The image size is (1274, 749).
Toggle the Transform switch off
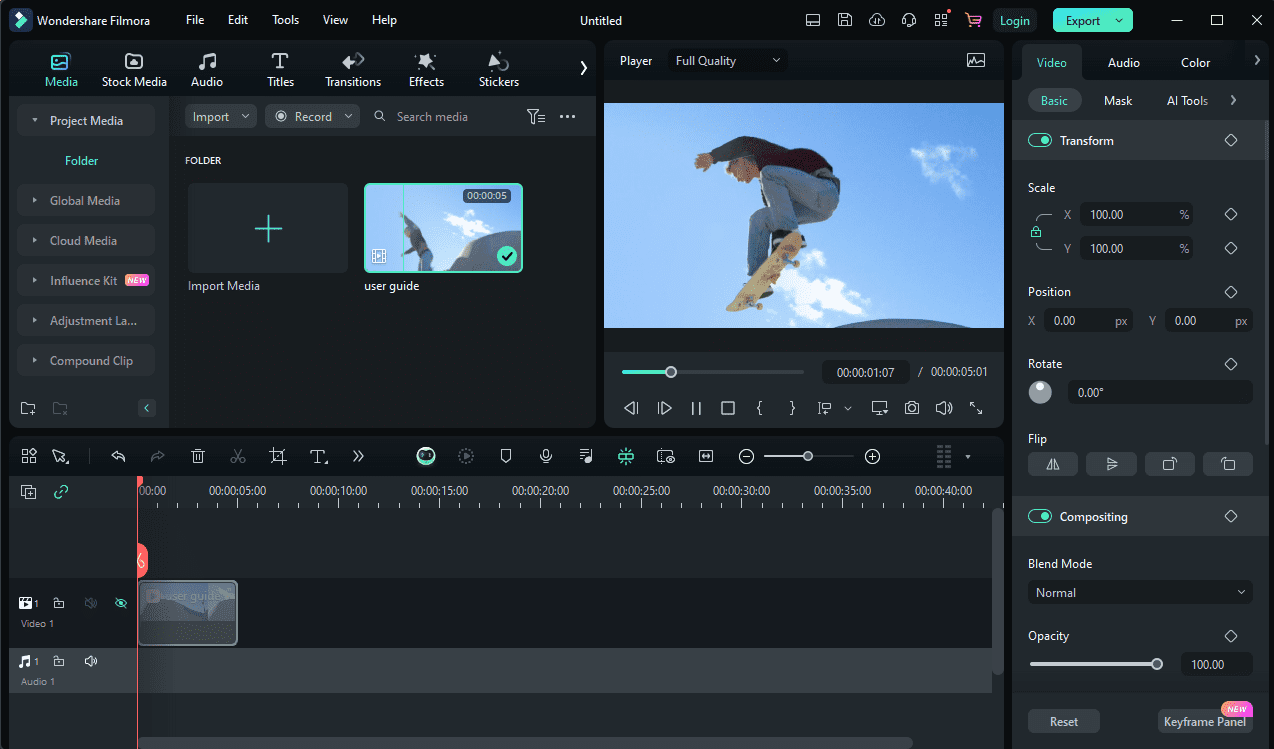pos(1039,140)
